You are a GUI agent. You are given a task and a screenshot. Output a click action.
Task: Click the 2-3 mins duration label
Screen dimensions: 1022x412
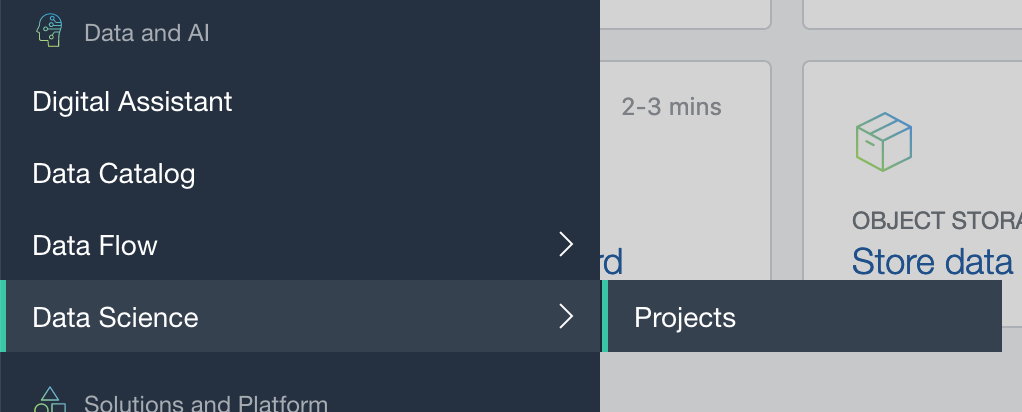click(x=671, y=106)
